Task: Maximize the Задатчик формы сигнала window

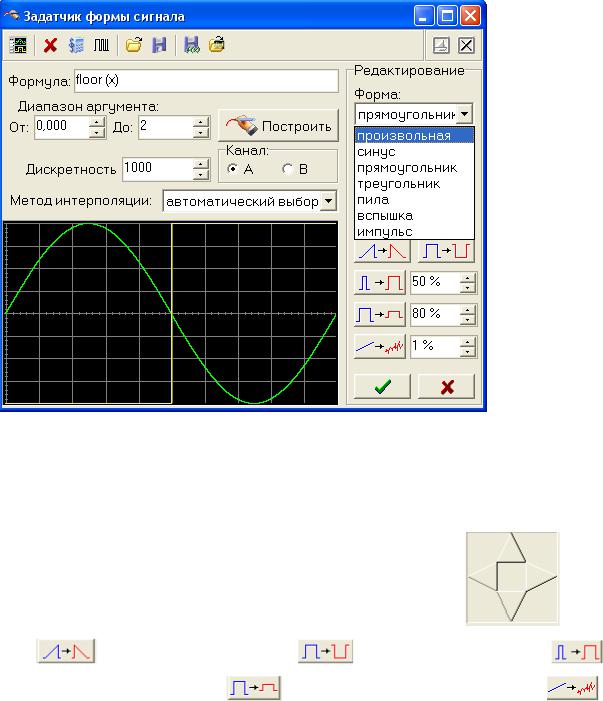Action: tap(447, 17)
